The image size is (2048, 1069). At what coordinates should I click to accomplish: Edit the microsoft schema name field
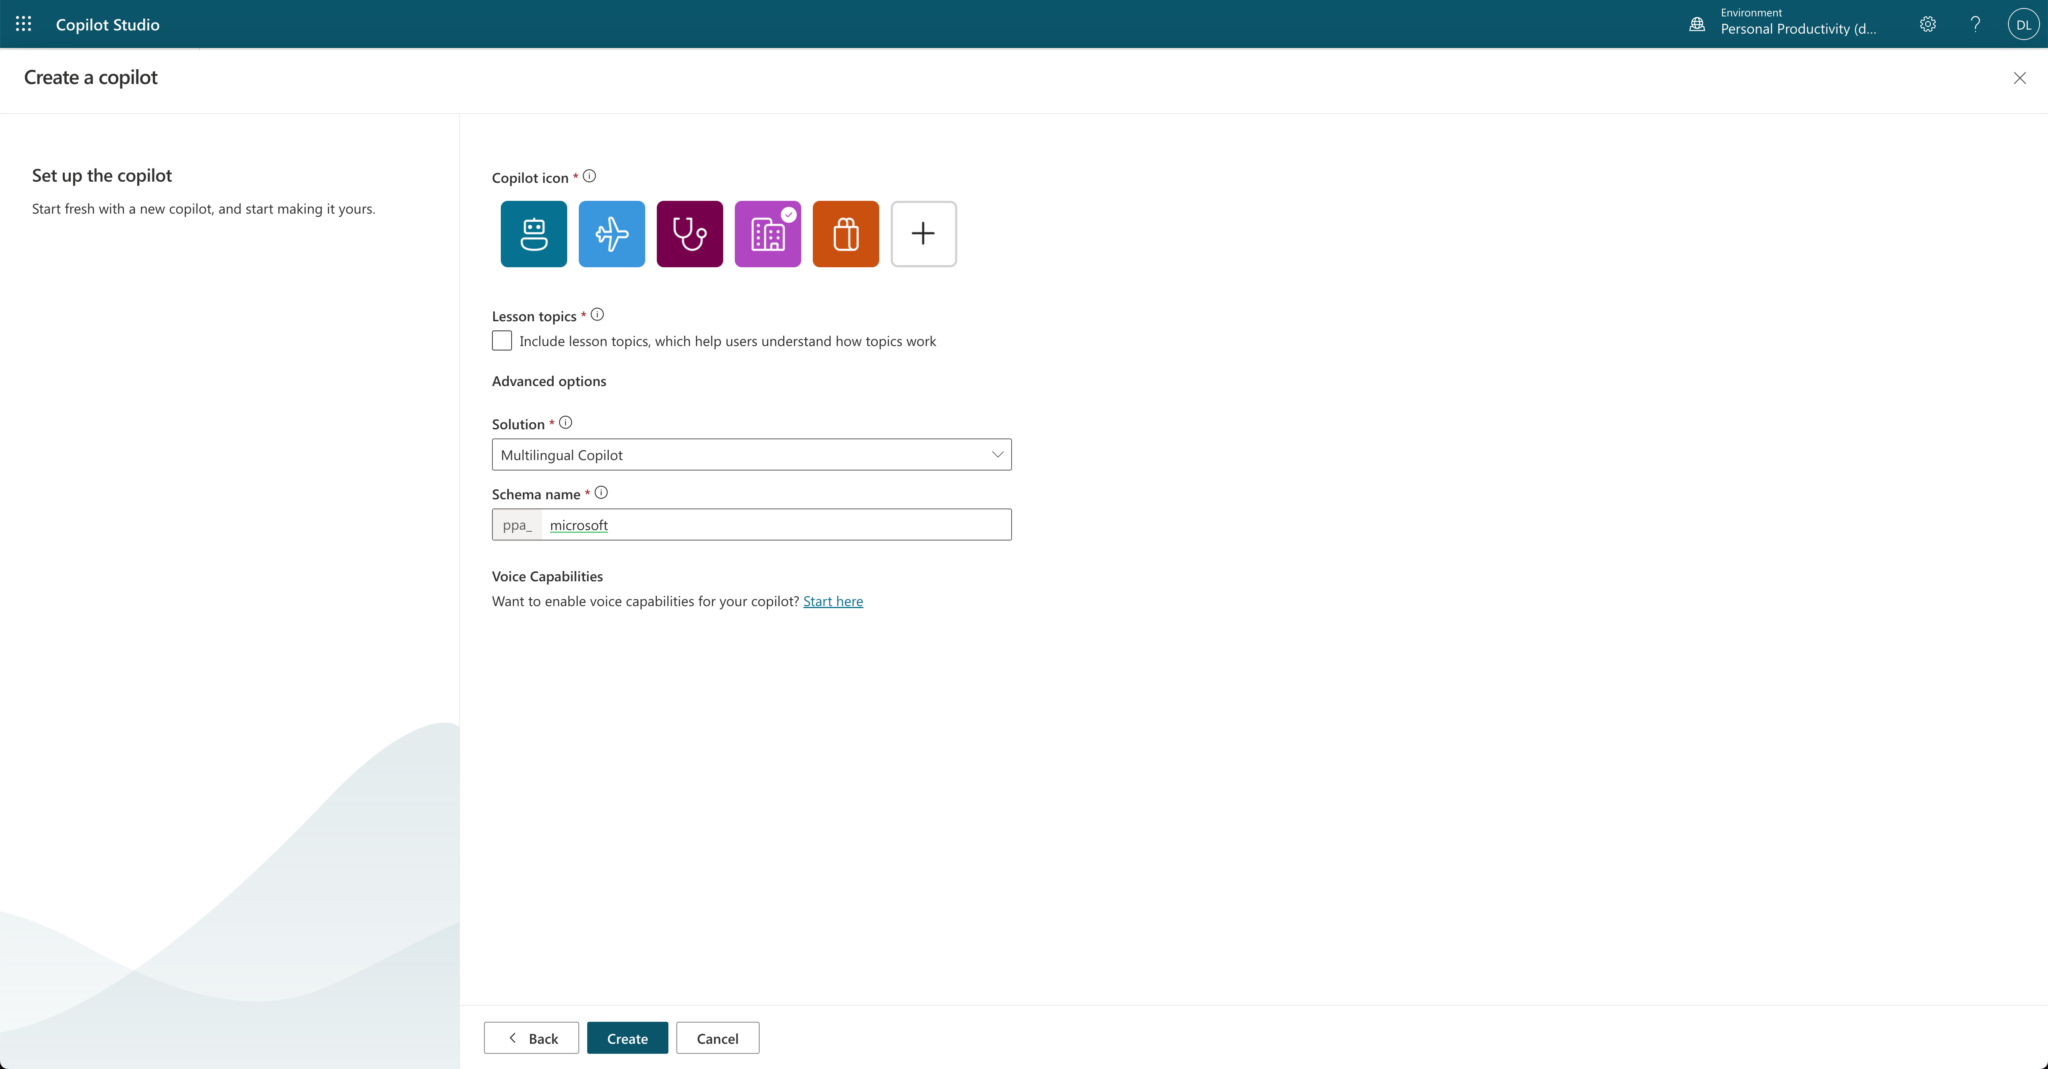778,524
